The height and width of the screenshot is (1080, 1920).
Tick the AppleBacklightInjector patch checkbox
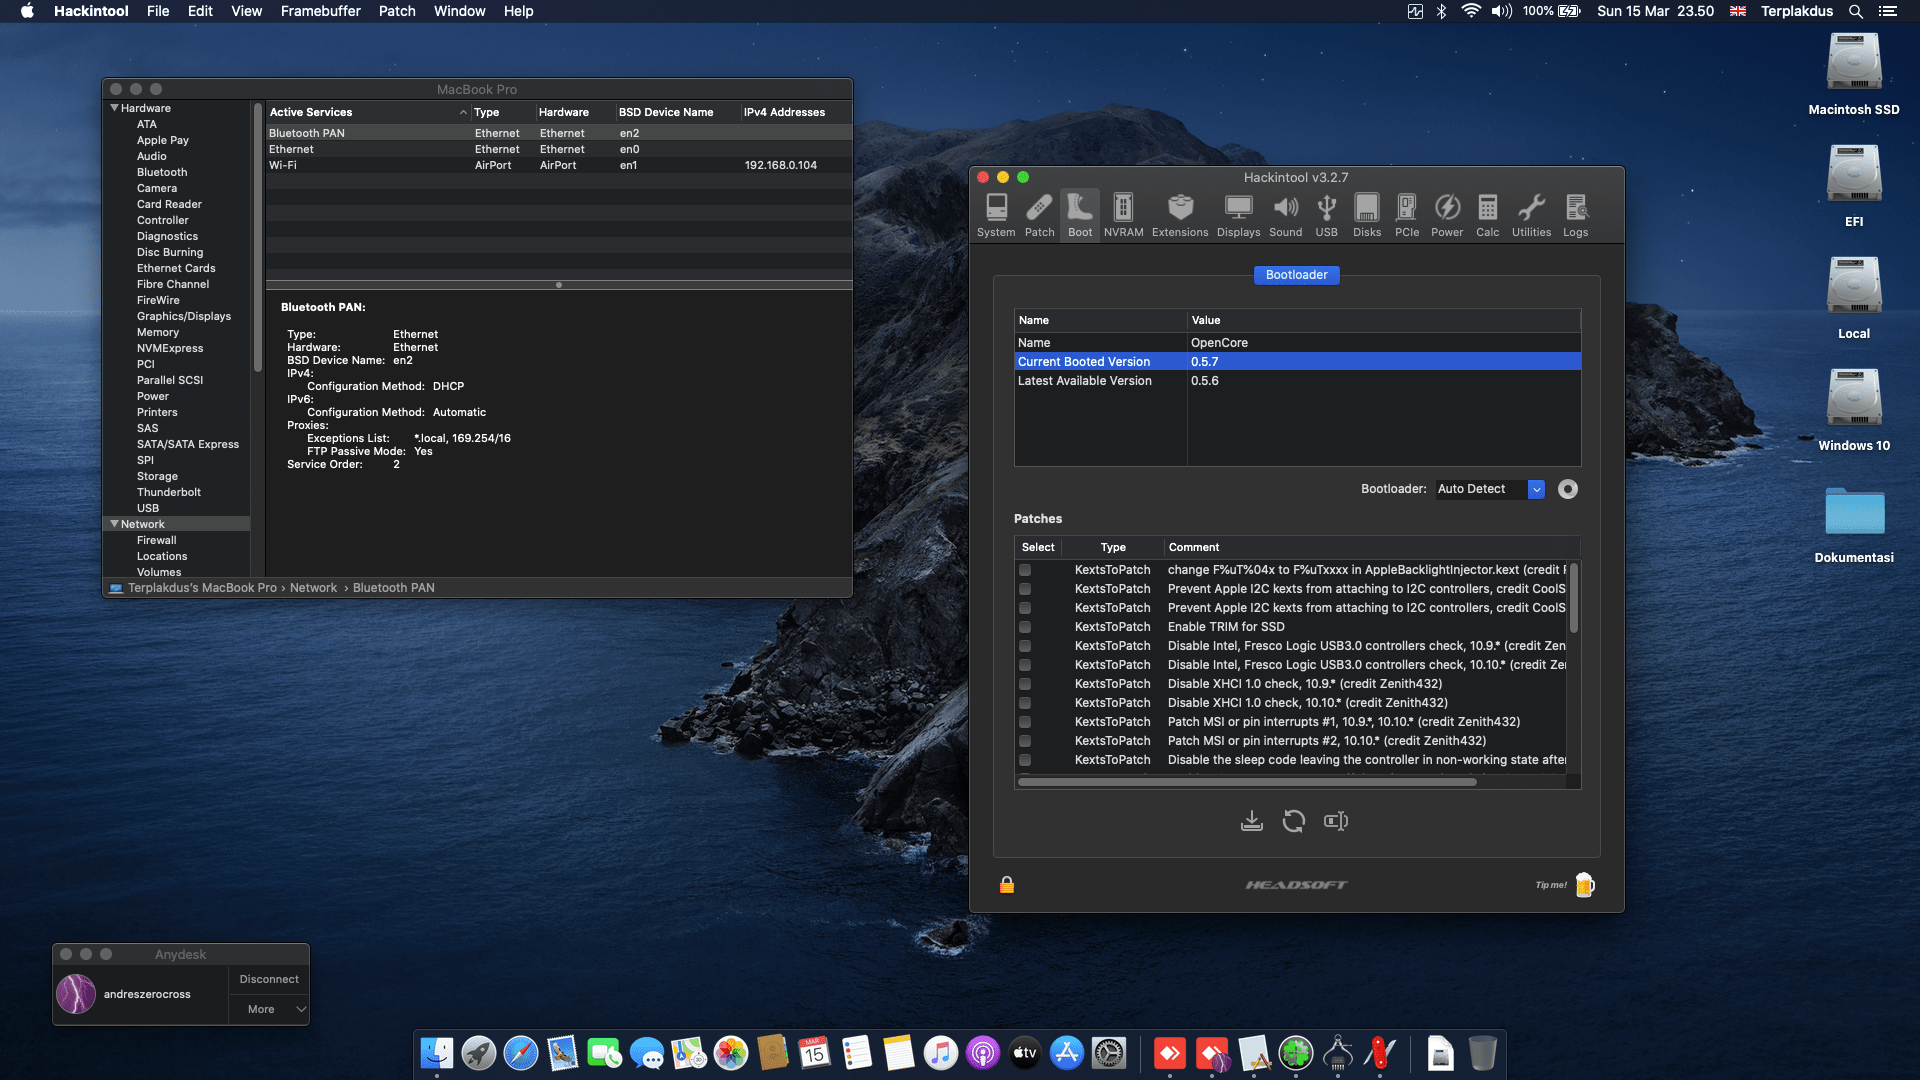click(1025, 570)
